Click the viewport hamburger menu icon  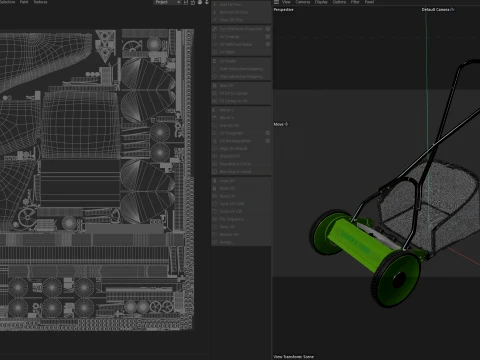pos(276,2)
